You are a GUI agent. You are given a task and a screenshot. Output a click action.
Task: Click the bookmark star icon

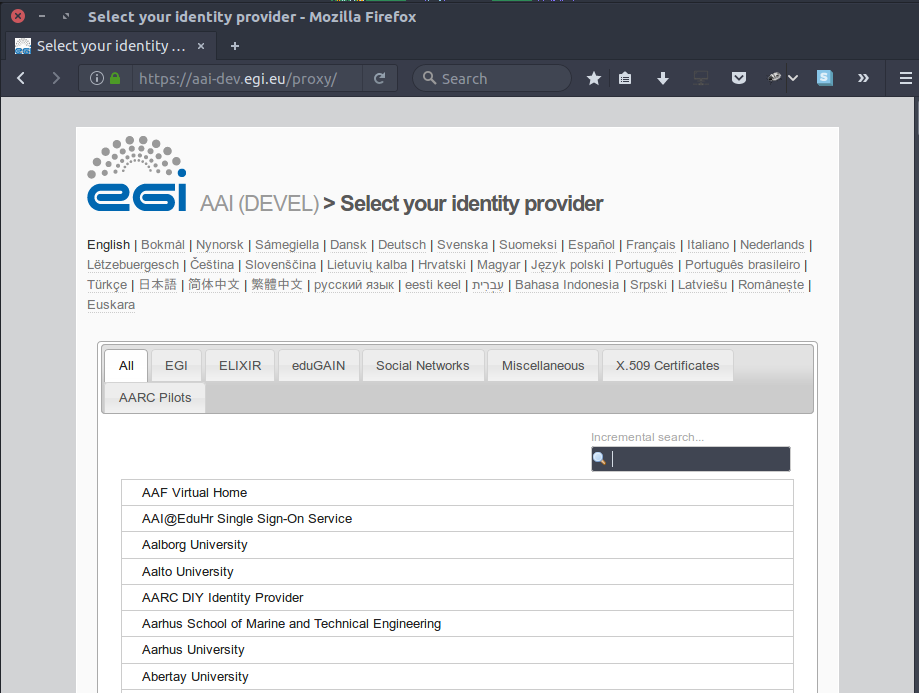coord(594,78)
